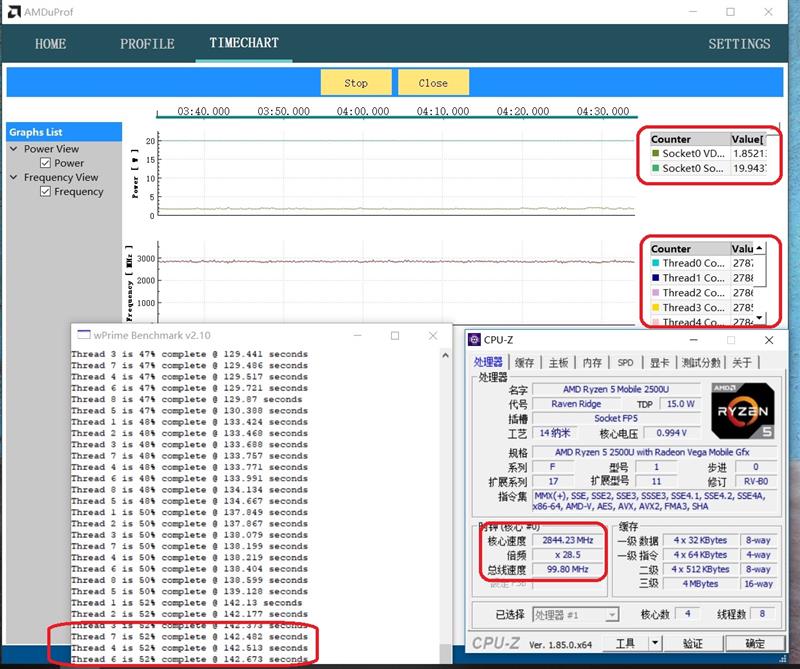Click the wPrime Benchmark window icon

pos(84,335)
